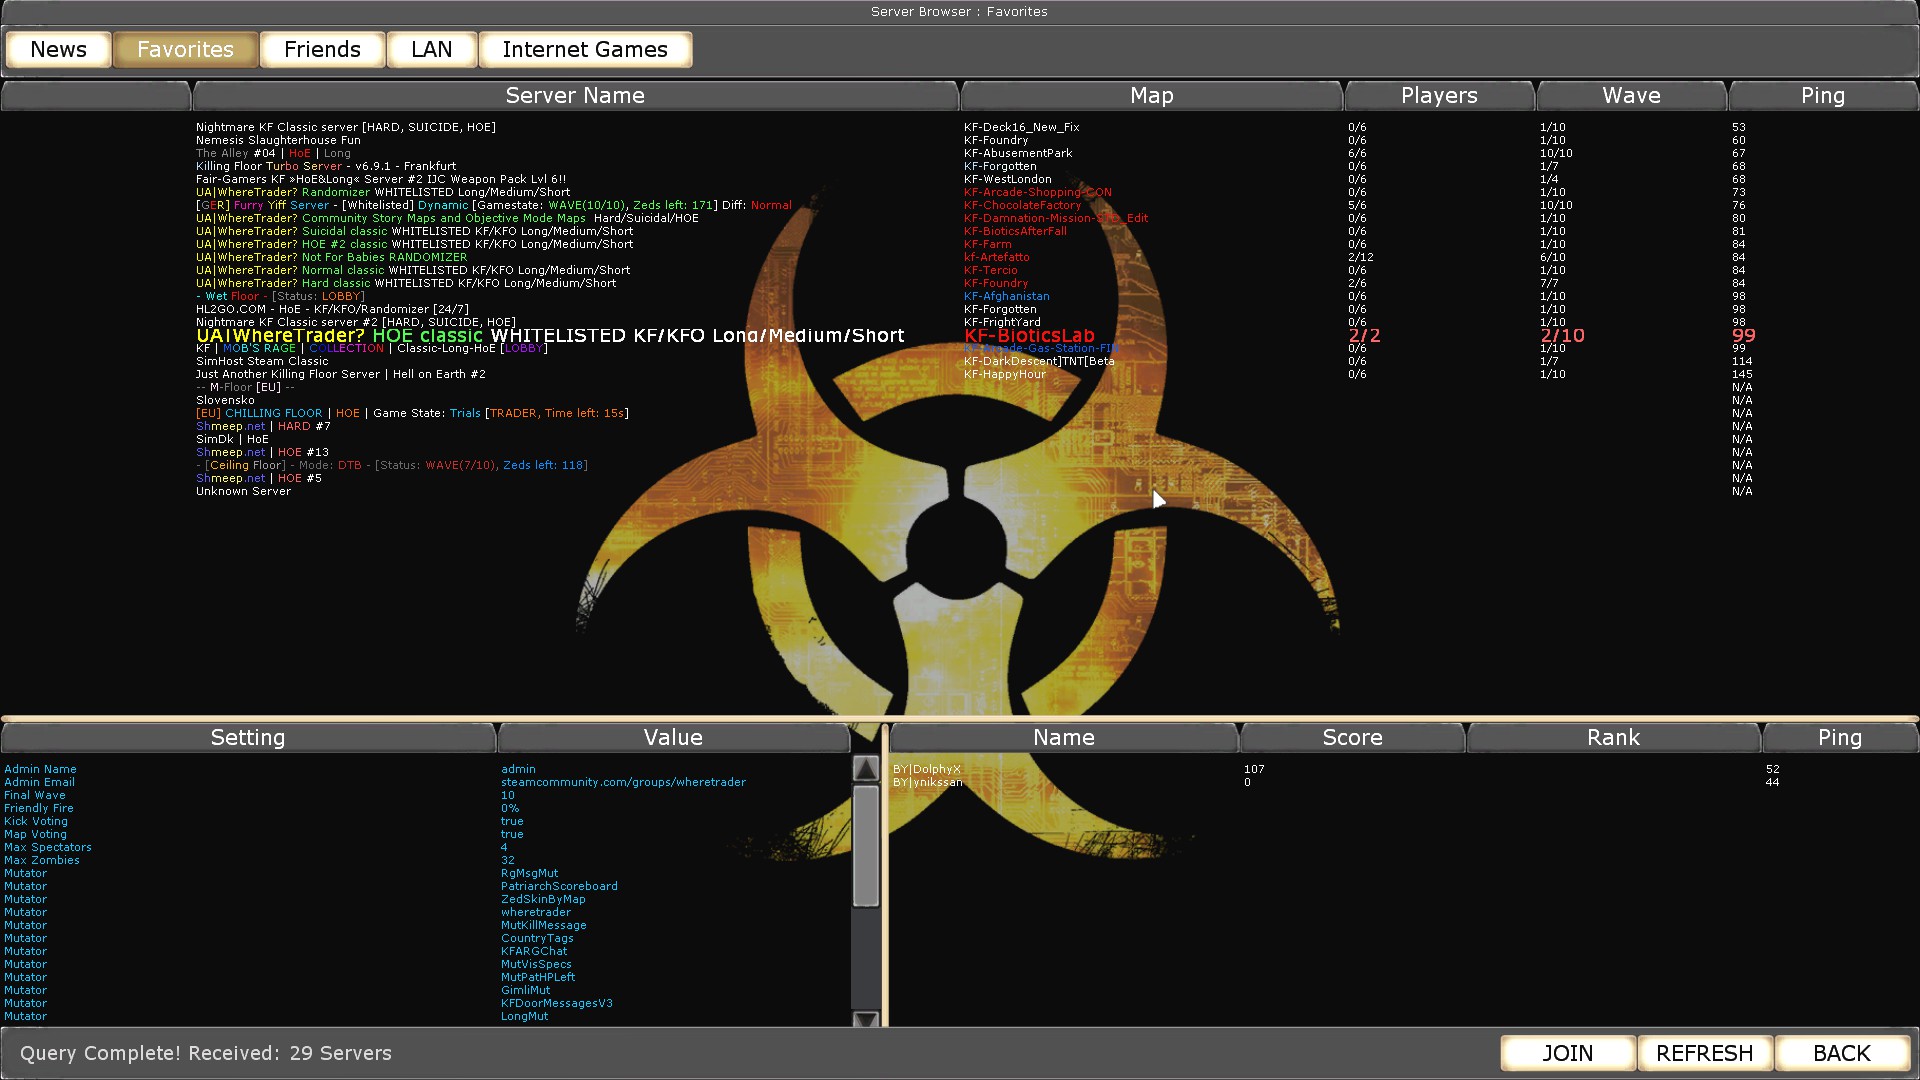
Task: Click the settings list scroll-up arrow
Action: [866, 768]
